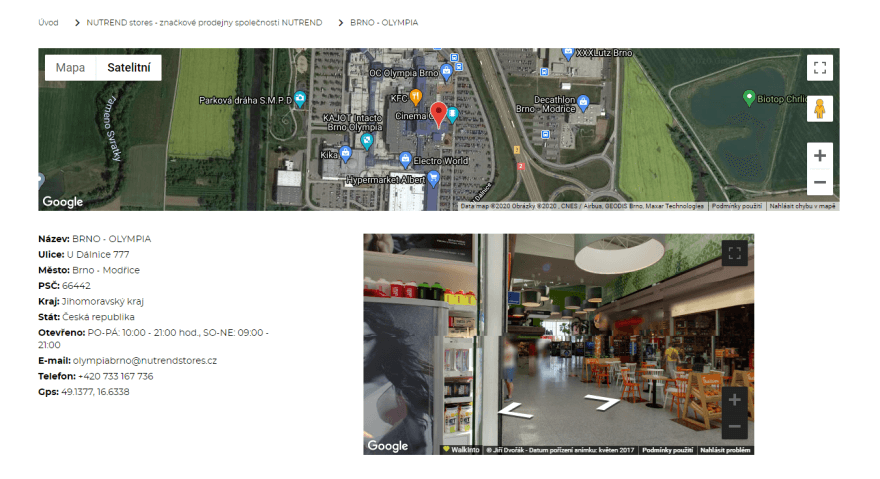Click the Street View pegman icon
Image resolution: width=880 pixels, height=479 pixels.
(819, 108)
